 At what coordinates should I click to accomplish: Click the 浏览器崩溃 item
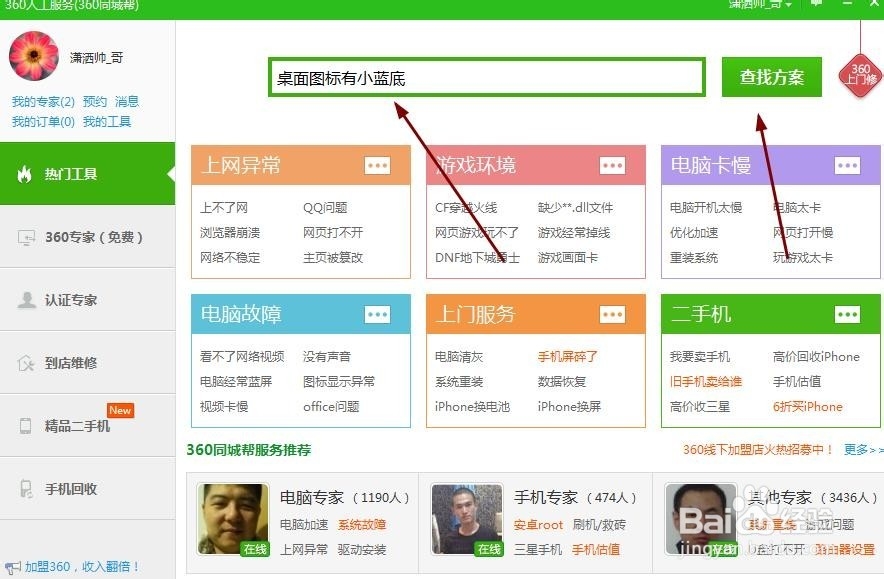pyautogui.click(x=230, y=233)
